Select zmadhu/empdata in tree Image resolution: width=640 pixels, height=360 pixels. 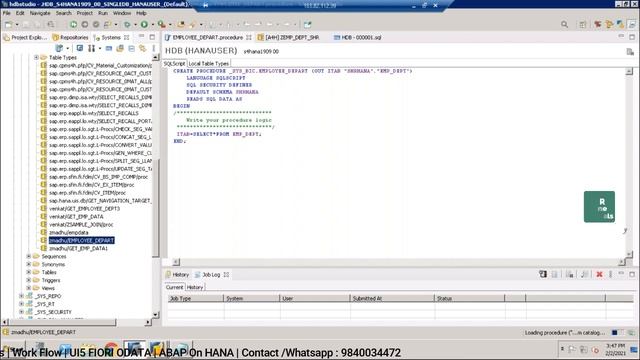[69, 233]
